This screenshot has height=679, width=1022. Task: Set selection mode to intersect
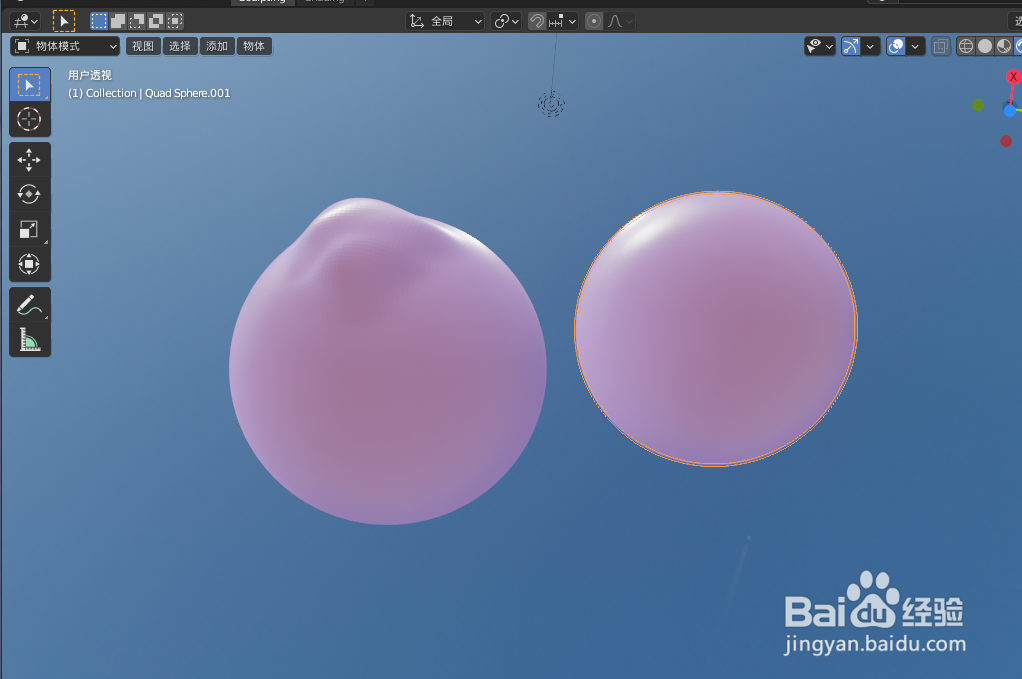[175, 22]
